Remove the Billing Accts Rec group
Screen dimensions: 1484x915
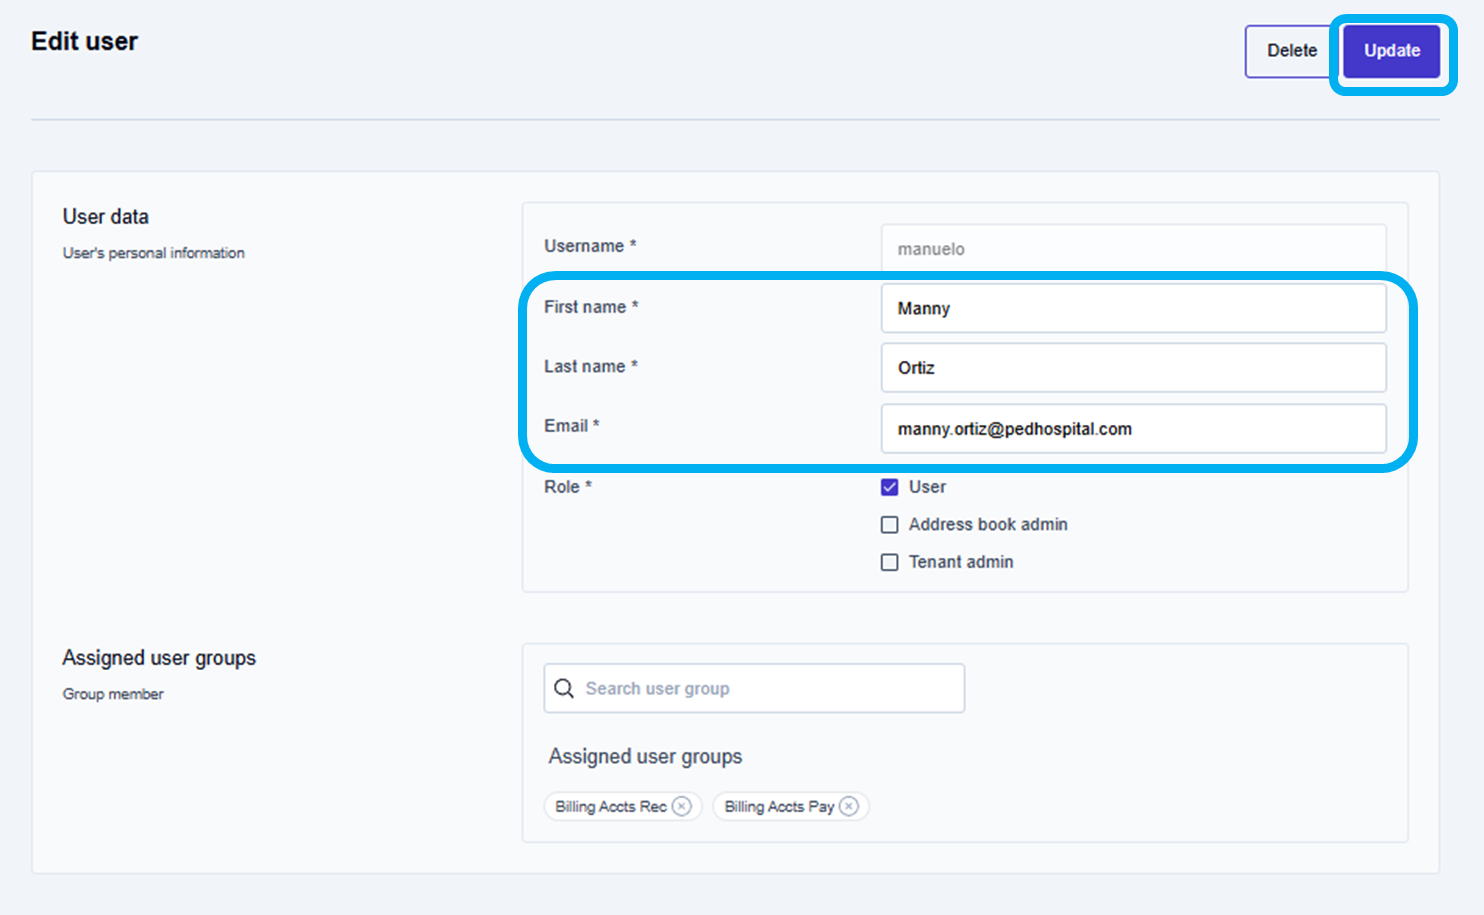(682, 806)
